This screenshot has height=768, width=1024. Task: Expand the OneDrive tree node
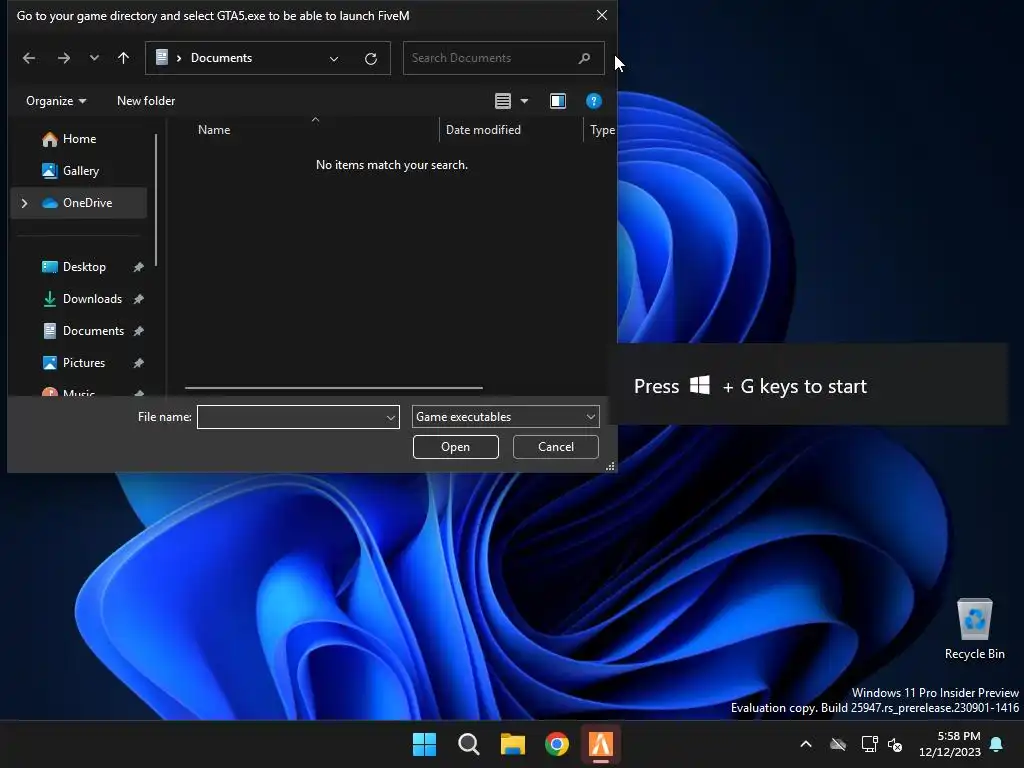tap(25, 203)
